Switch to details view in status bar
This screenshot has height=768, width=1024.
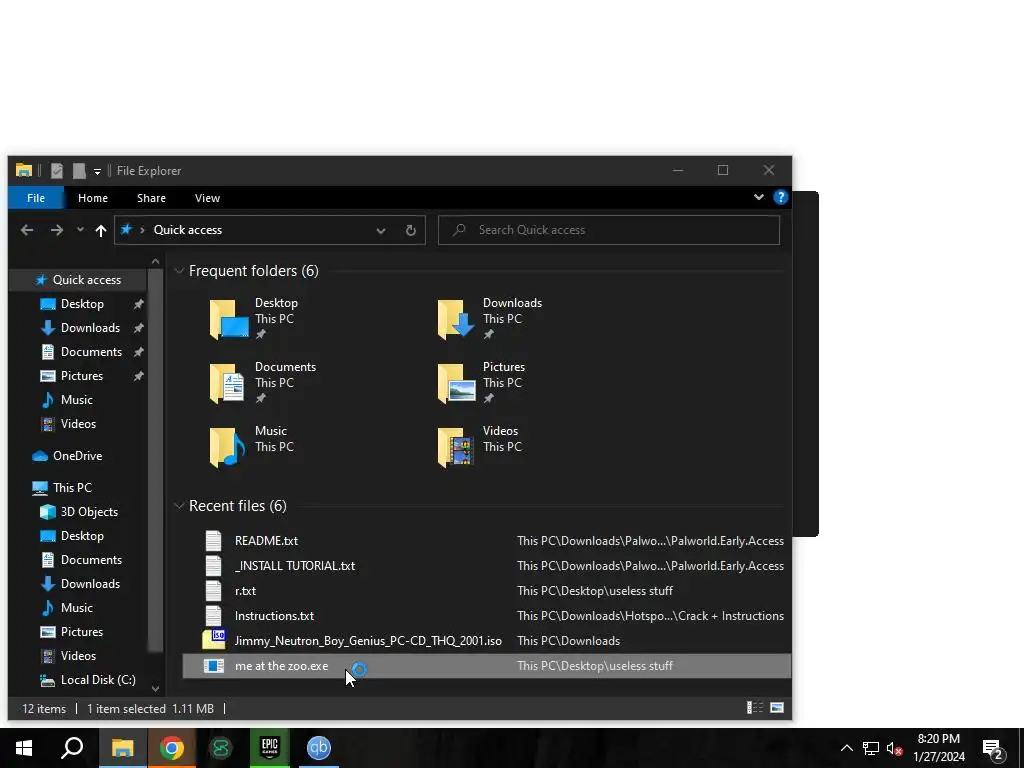coord(755,708)
